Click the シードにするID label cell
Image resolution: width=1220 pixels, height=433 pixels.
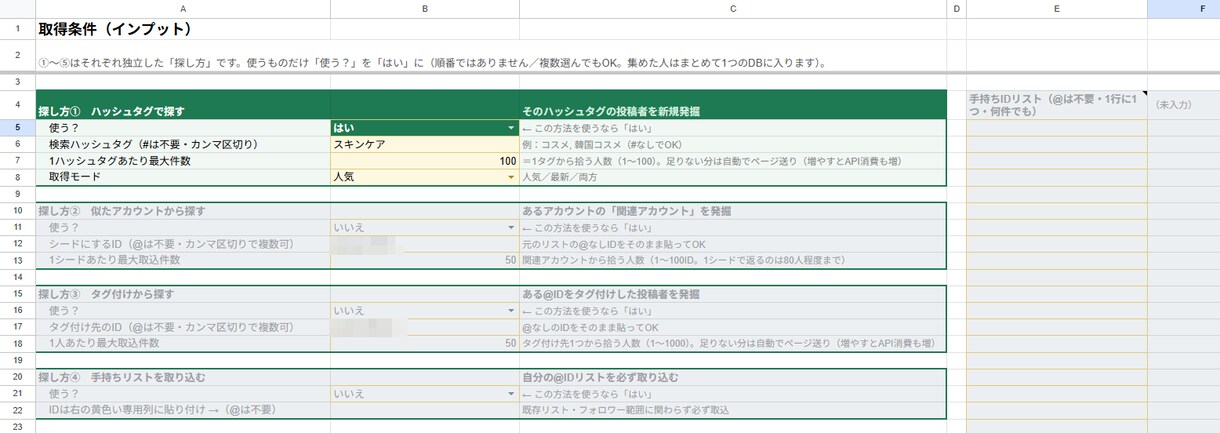184,244
